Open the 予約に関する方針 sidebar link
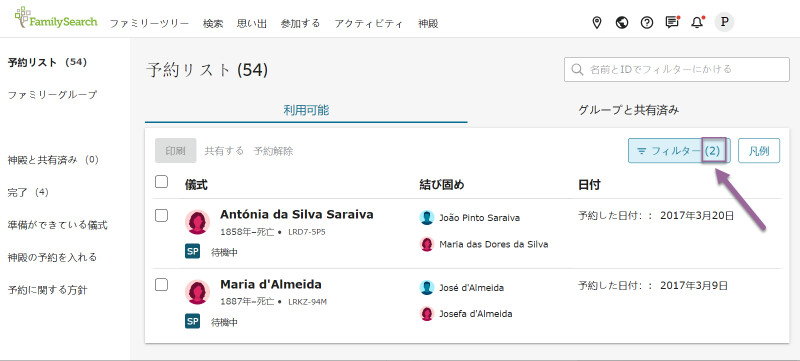This screenshot has height=361, width=800. click(47, 290)
